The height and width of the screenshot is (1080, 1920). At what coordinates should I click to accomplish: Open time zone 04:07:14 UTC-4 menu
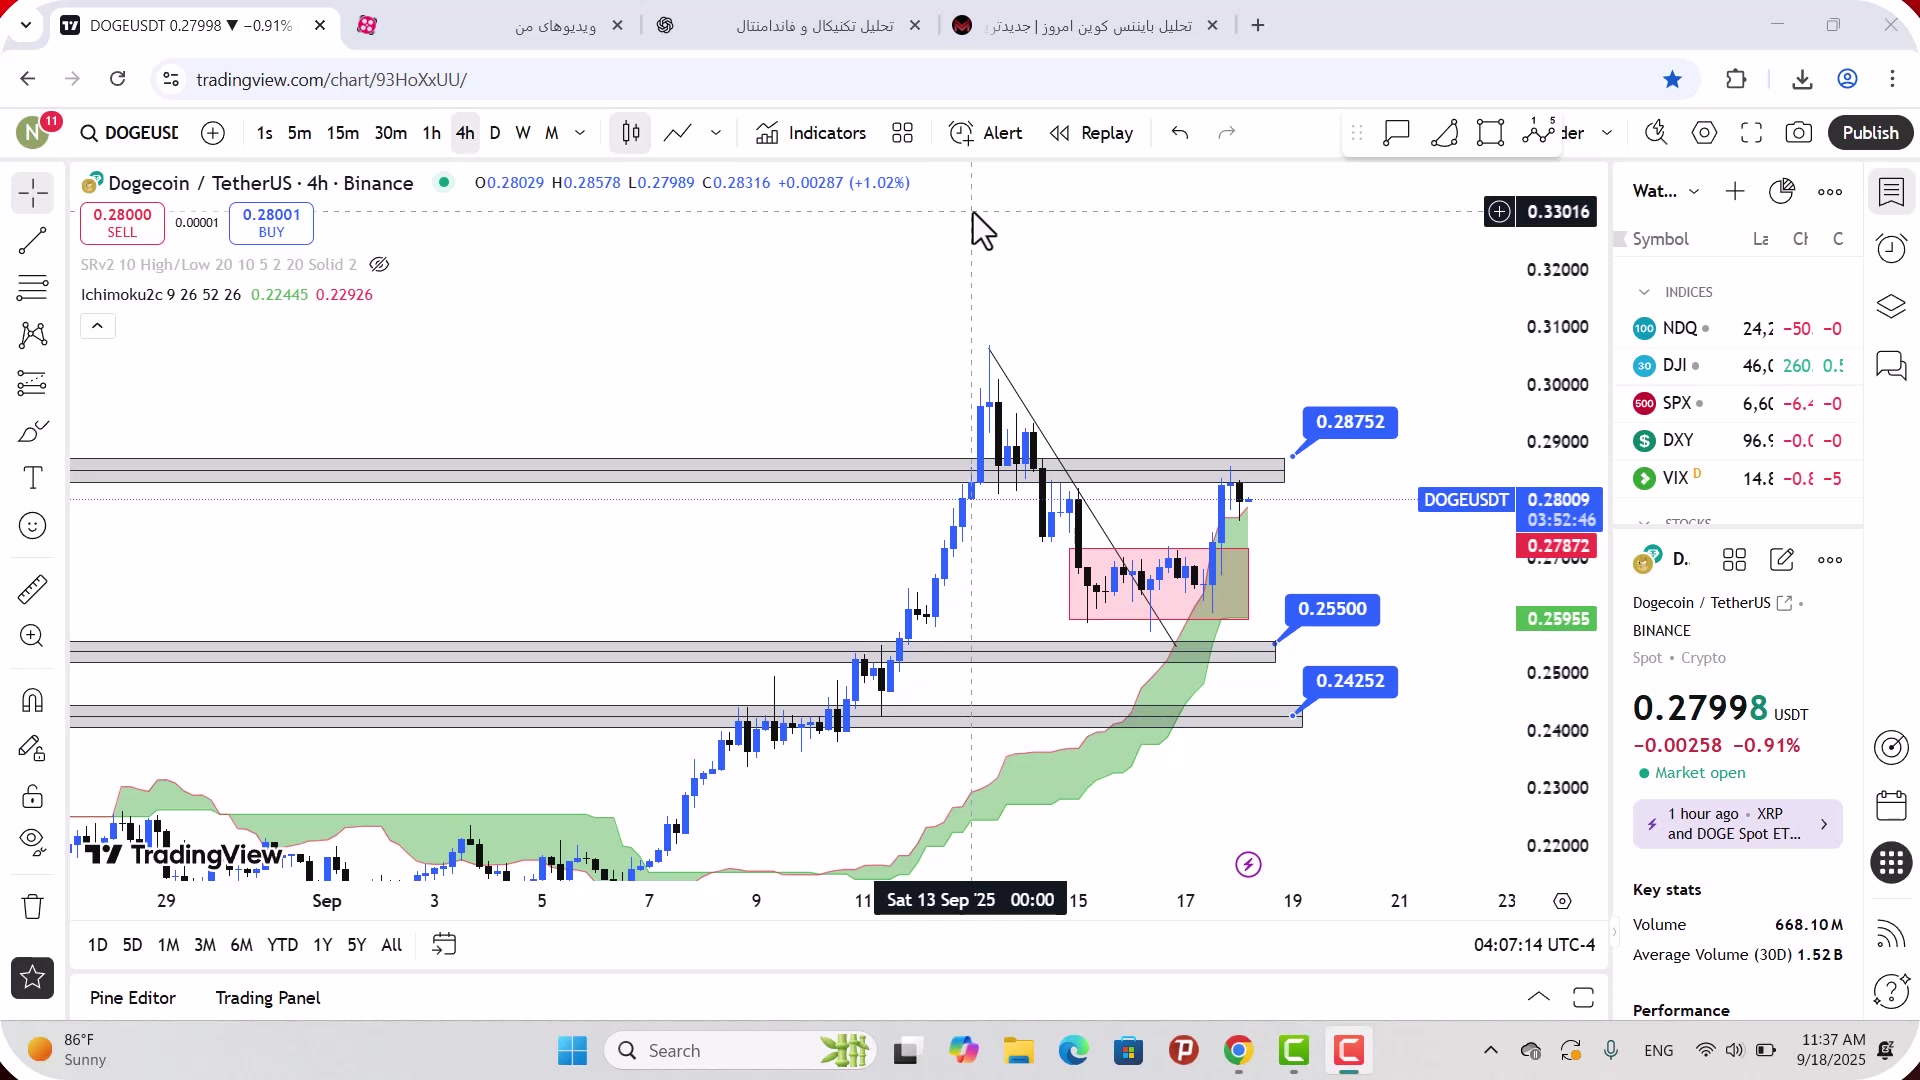click(x=1535, y=945)
